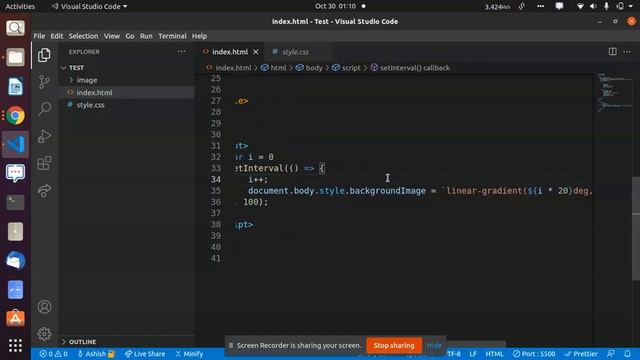Open the clock and calendar in top bar

[x=336, y=6]
